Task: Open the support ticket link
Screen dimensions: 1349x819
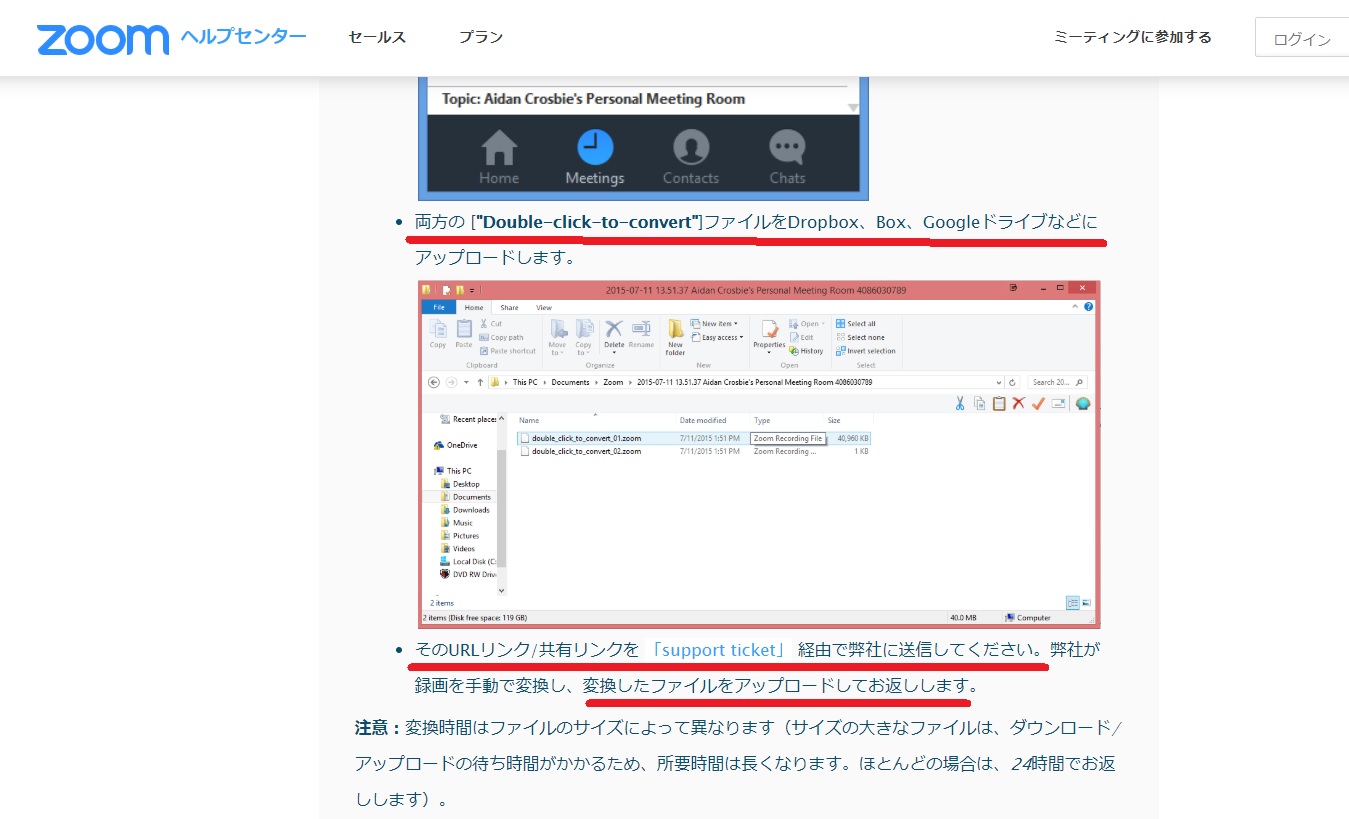Action: pos(718,649)
